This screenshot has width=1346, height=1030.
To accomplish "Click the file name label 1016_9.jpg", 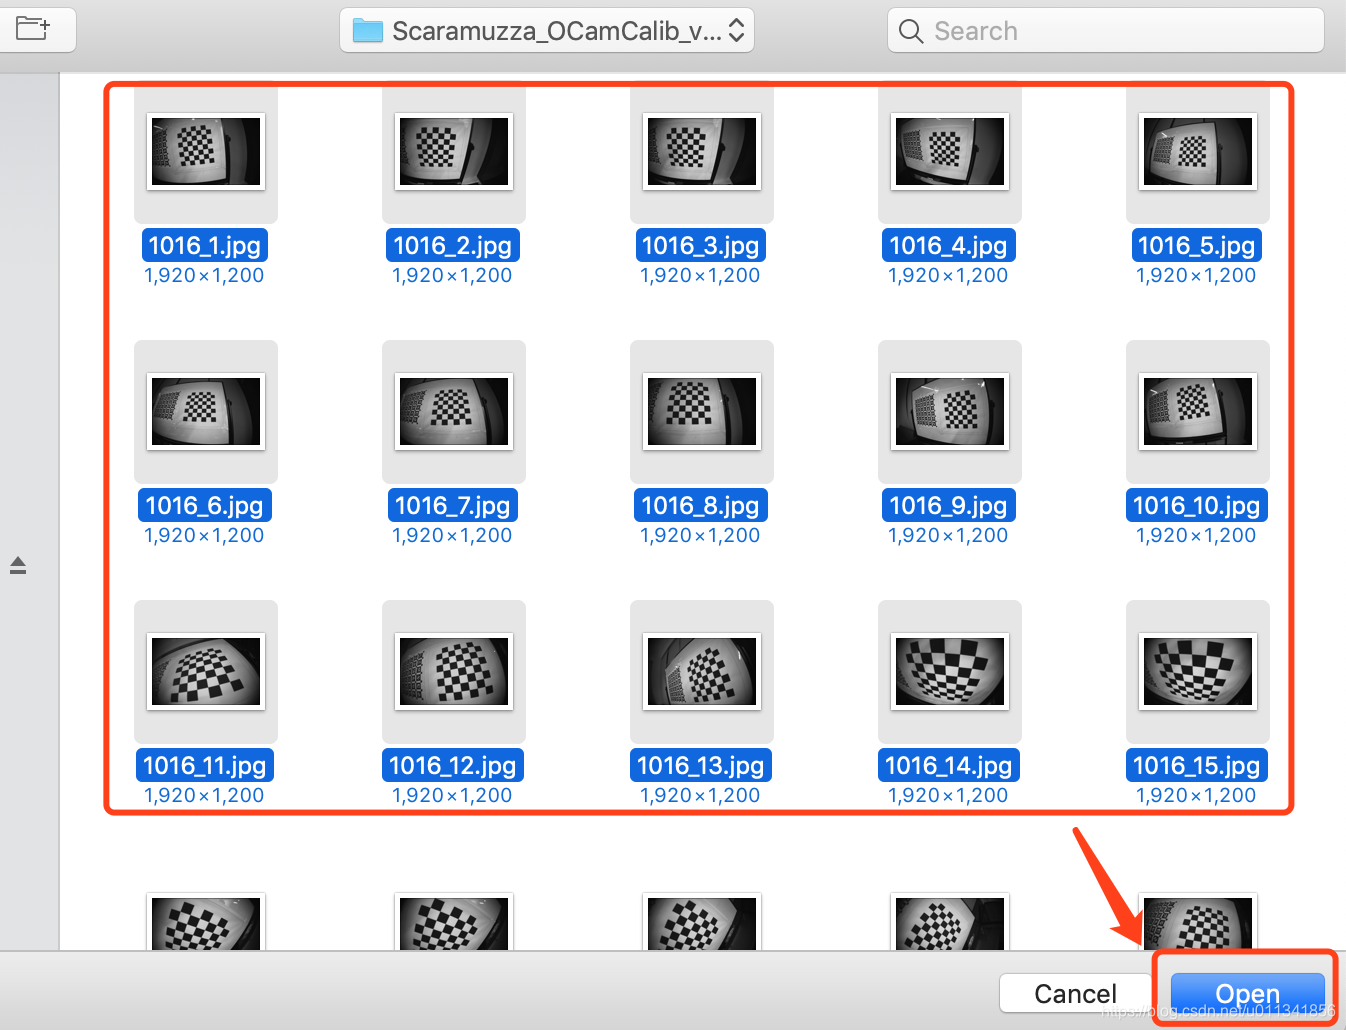I will [948, 505].
